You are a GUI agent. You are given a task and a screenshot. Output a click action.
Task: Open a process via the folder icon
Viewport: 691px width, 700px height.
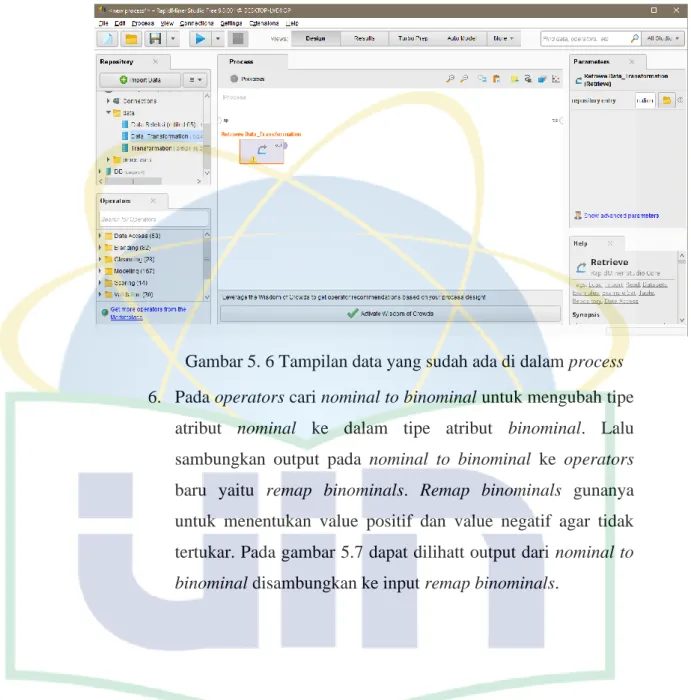tap(131, 39)
